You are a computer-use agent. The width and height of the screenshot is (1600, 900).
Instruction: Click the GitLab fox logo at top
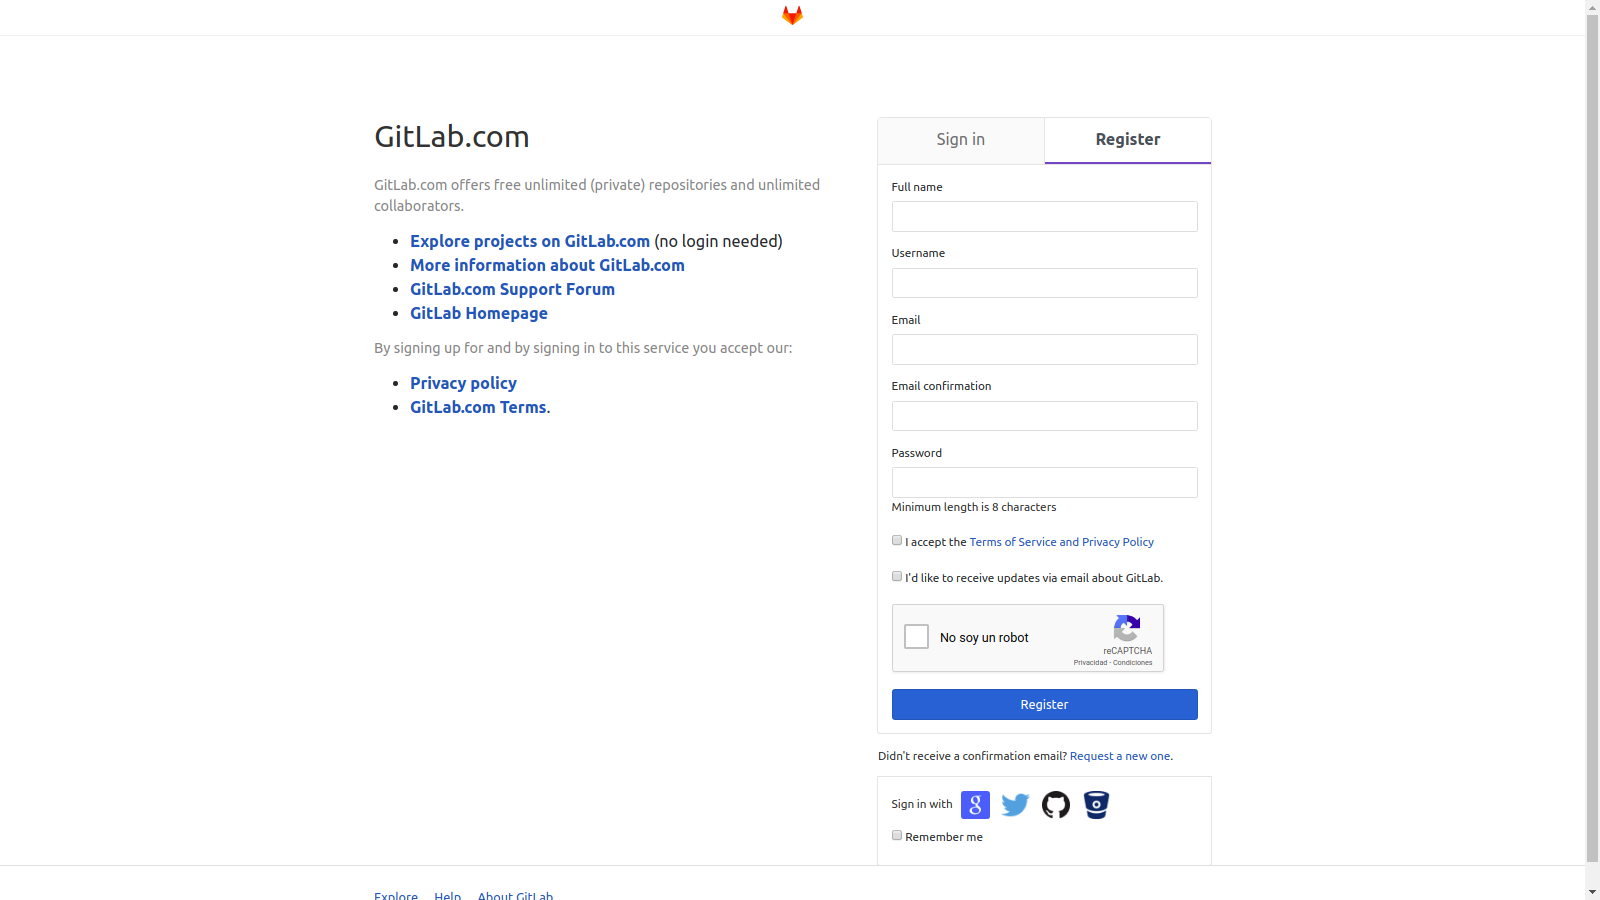pyautogui.click(x=792, y=15)
